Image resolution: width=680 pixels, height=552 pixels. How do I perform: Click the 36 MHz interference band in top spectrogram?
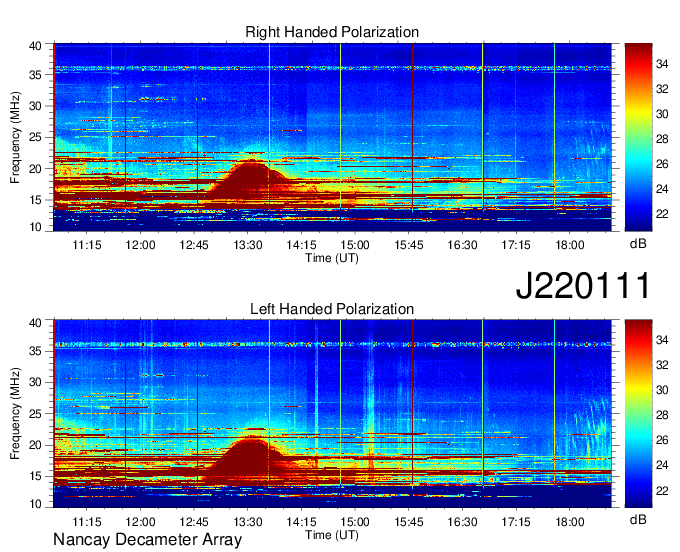click(x=332, y=68)
